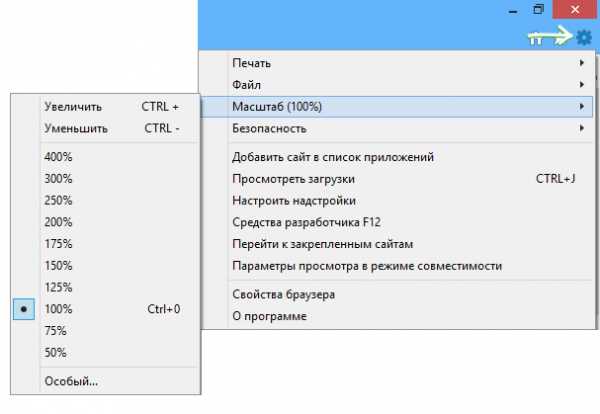Screen dimensions: 600x414
Task: Set zoom level to 150%
Action: click(58, 265)
